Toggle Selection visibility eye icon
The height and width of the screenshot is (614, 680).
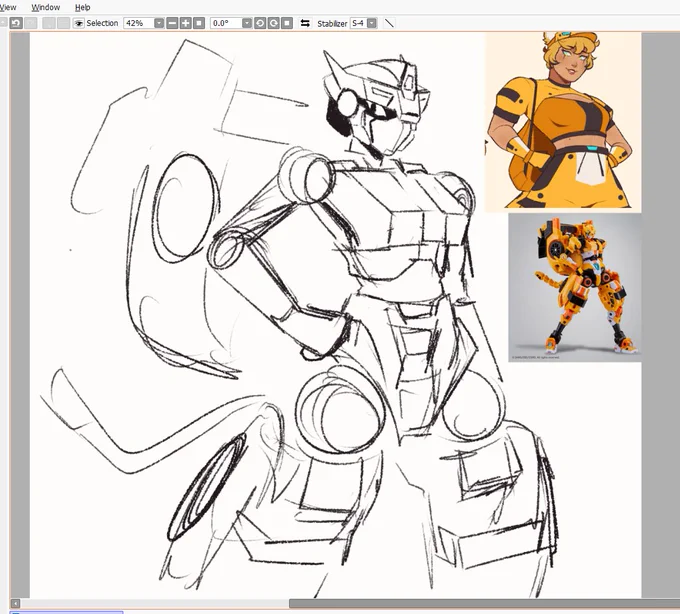[x=78, y=23]
